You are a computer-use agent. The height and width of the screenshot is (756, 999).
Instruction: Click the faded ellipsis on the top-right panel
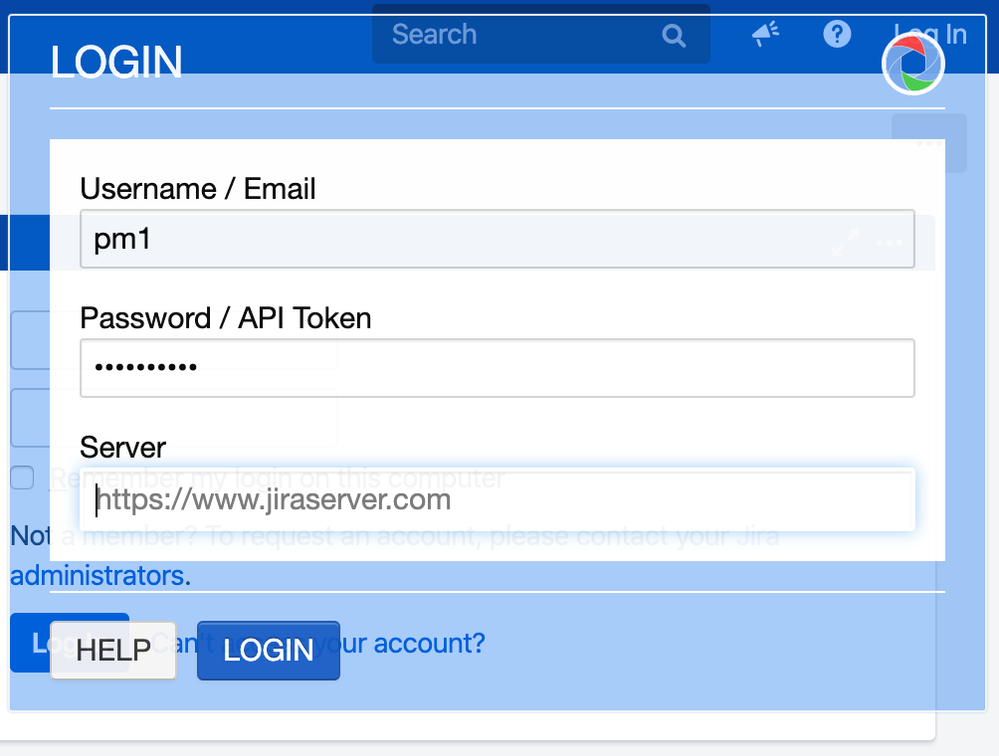(928, 142)
